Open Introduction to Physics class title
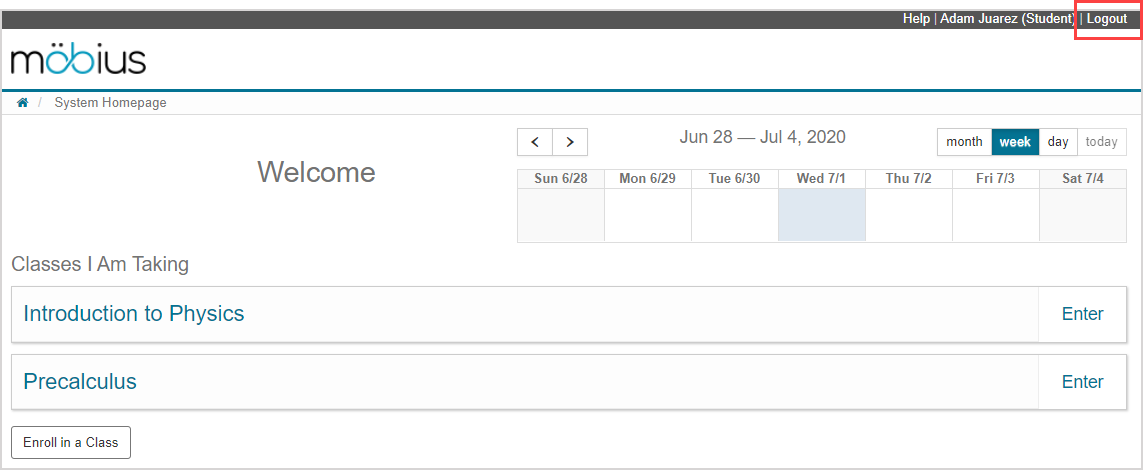The width and height of the screenshot is (1143, 470). [x=134, y=314]
